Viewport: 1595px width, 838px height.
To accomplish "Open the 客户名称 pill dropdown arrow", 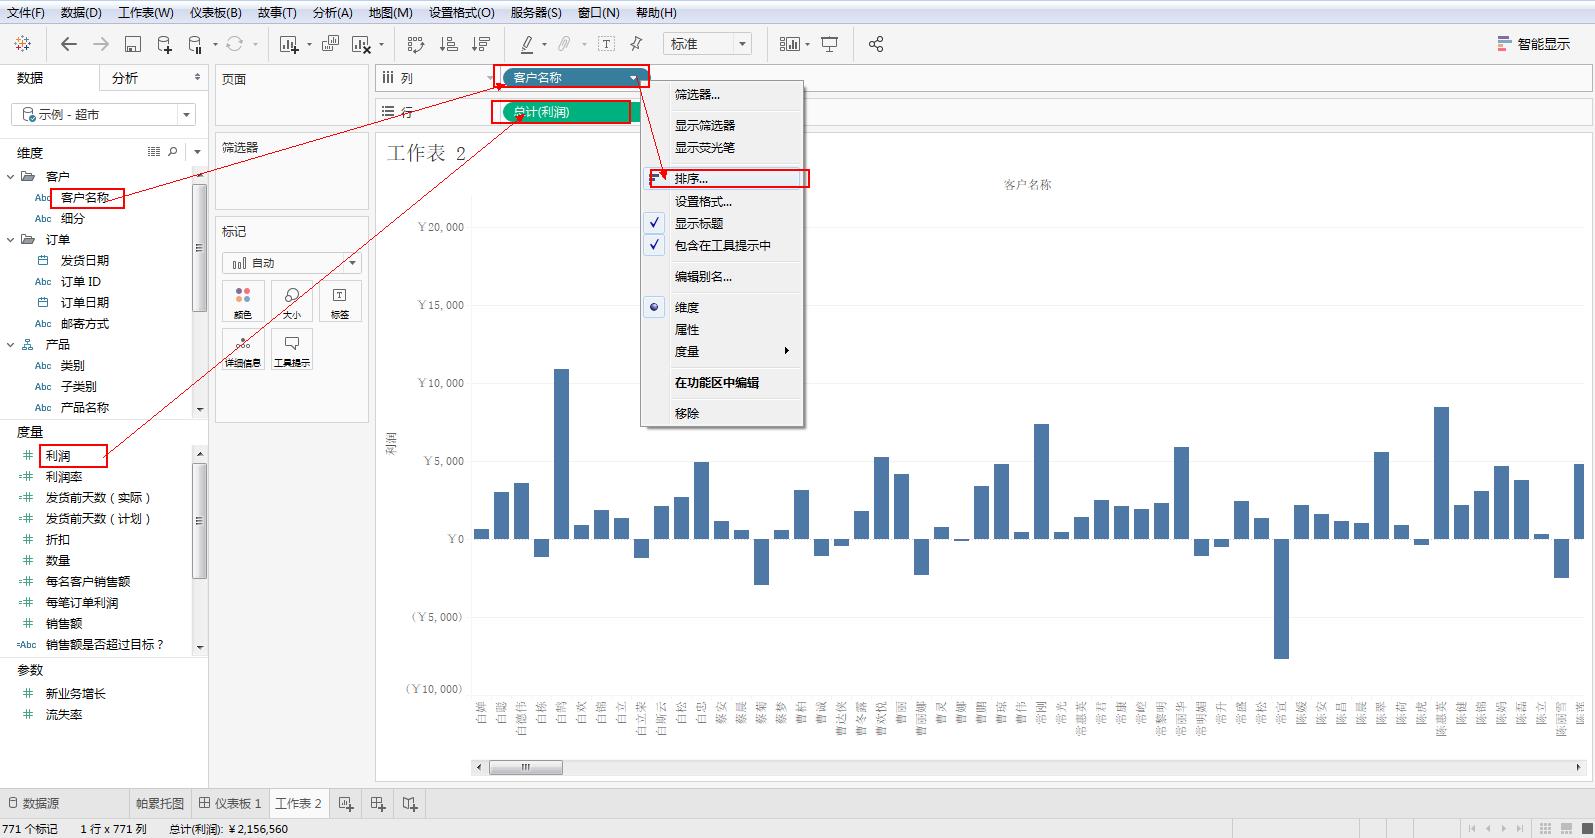I will click(x=633, y=78).
